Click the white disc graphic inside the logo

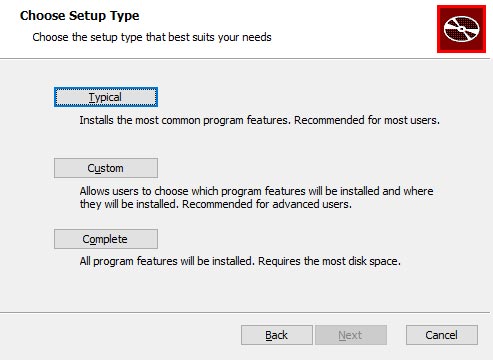click(x=462, y=29)
